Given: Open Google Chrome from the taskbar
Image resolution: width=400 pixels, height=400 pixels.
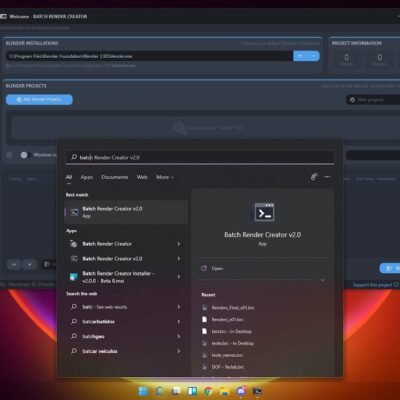Looking at the screenshot, I should click(x=208, y=391).
